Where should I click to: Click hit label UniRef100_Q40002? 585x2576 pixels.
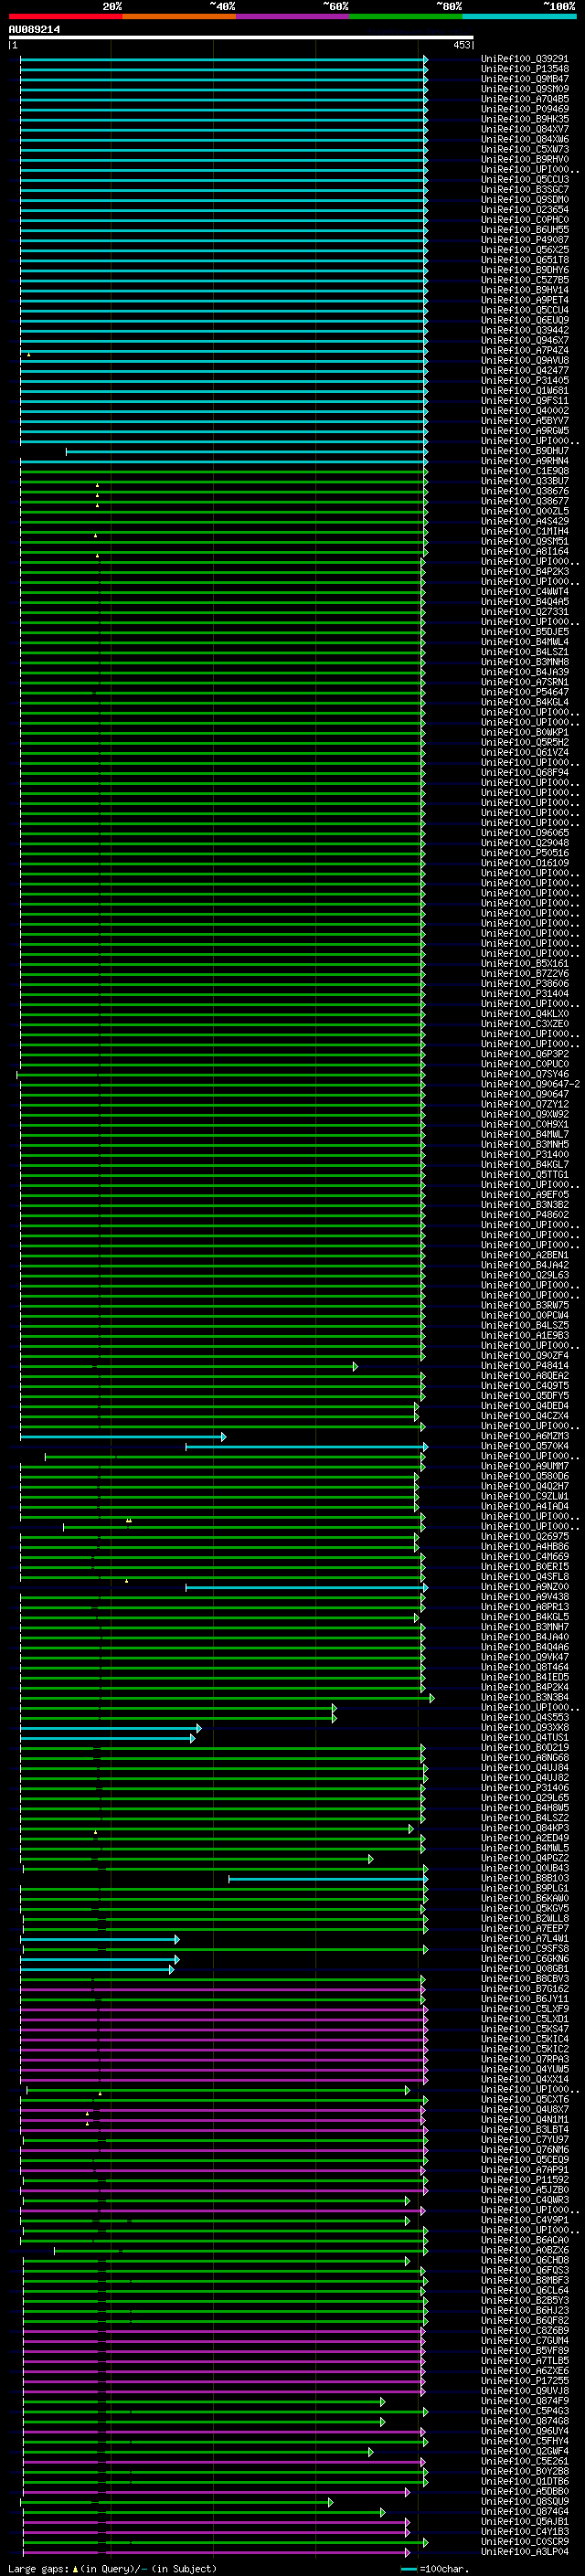[525, 410]
